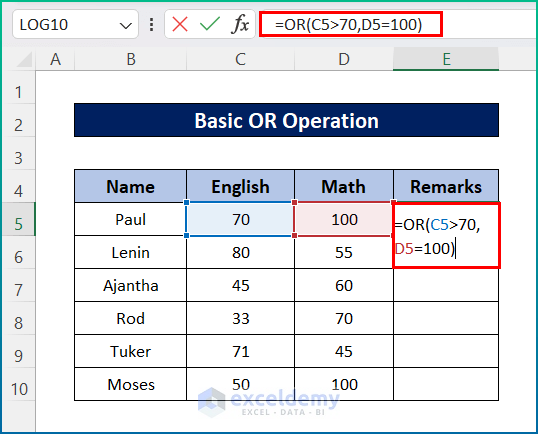Viewport: 538px width, 434px height.
Task: Click the three-dot formula bar resize handle
Action: coord(151,25)
